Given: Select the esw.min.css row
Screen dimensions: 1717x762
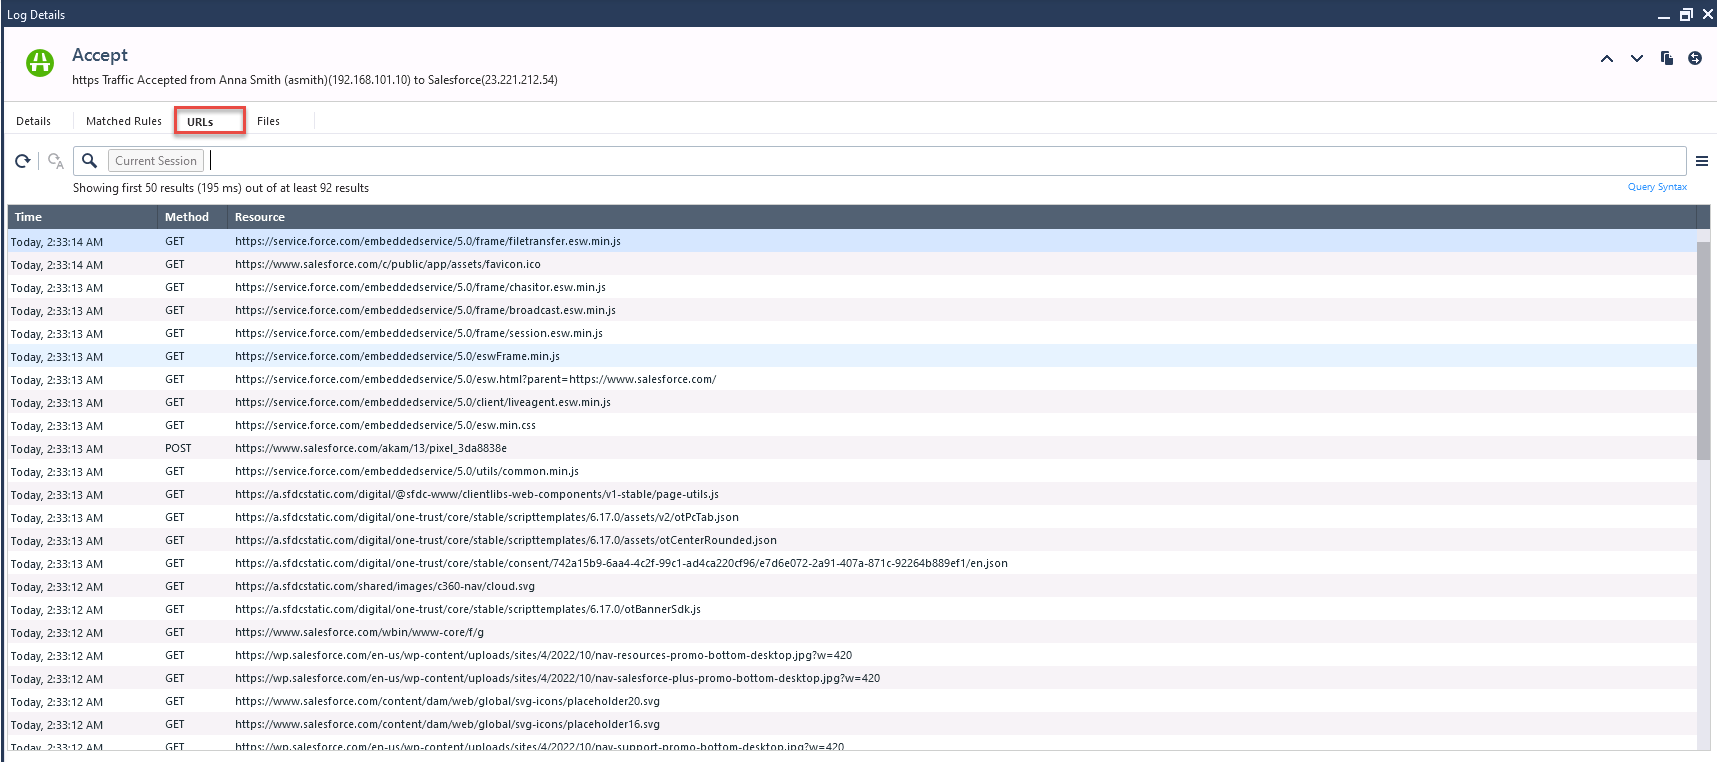Looking at the screenshot, I should pyautogui.click(x=852, y=425).
